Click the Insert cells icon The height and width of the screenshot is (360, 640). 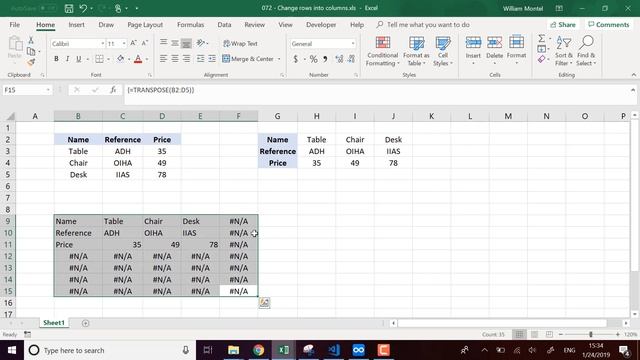(x=473, y=42)
